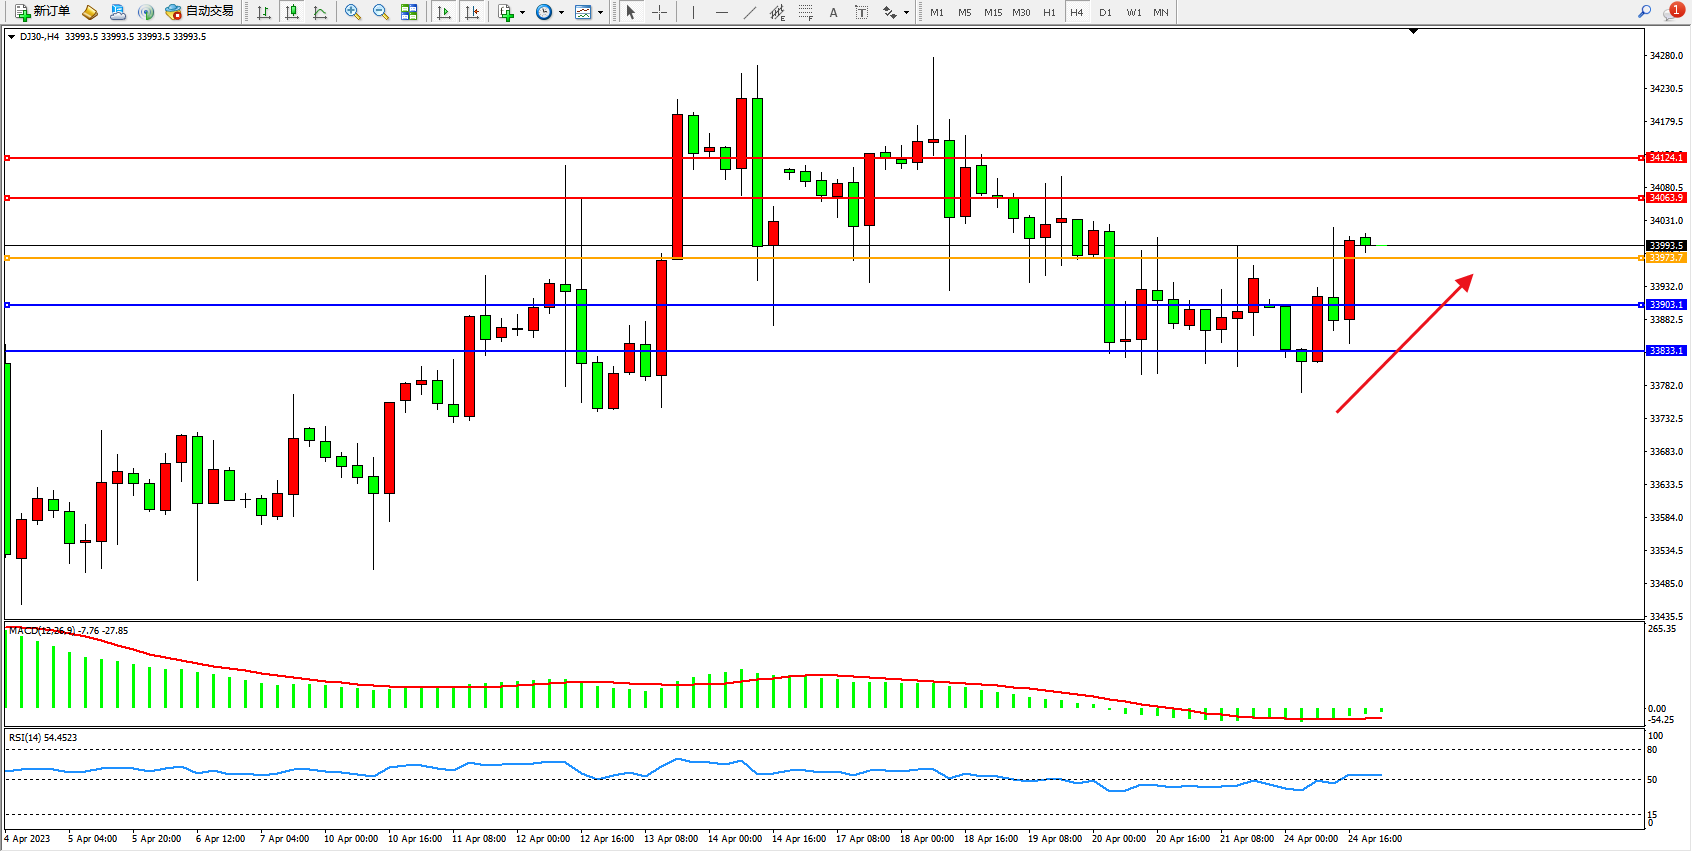The height and width of the screenshot is (852, 1692).
Task: Switch chart to line chart mode
Action: point(320,12)
